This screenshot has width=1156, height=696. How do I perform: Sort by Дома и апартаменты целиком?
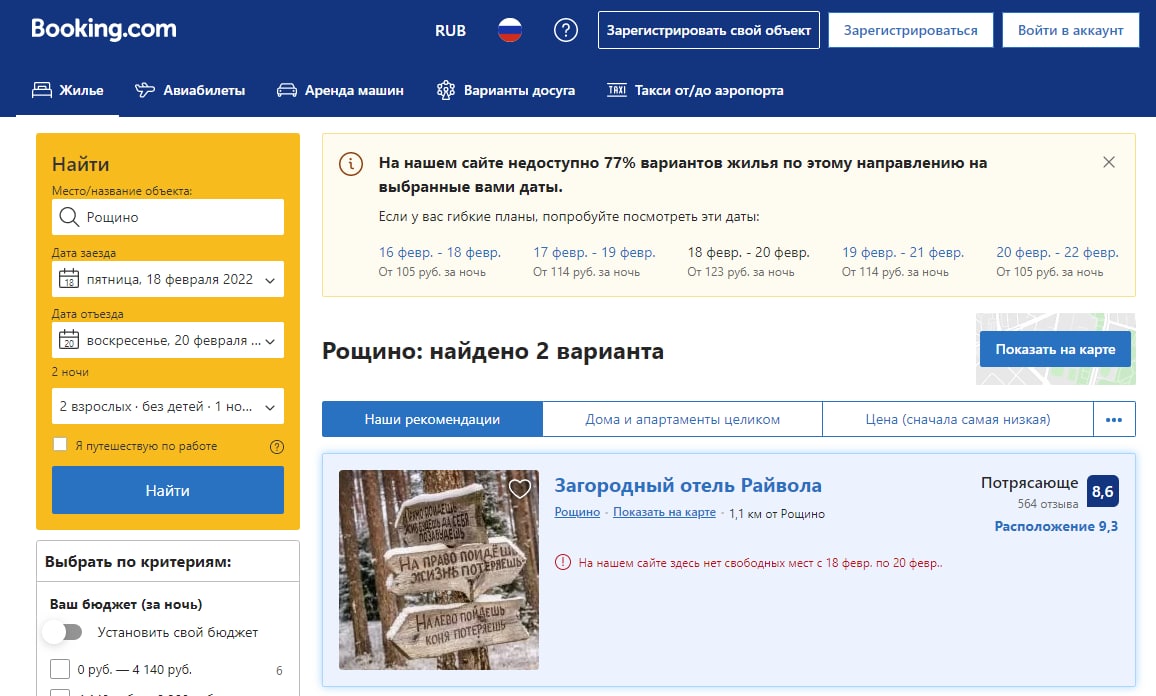pos(683,420)
